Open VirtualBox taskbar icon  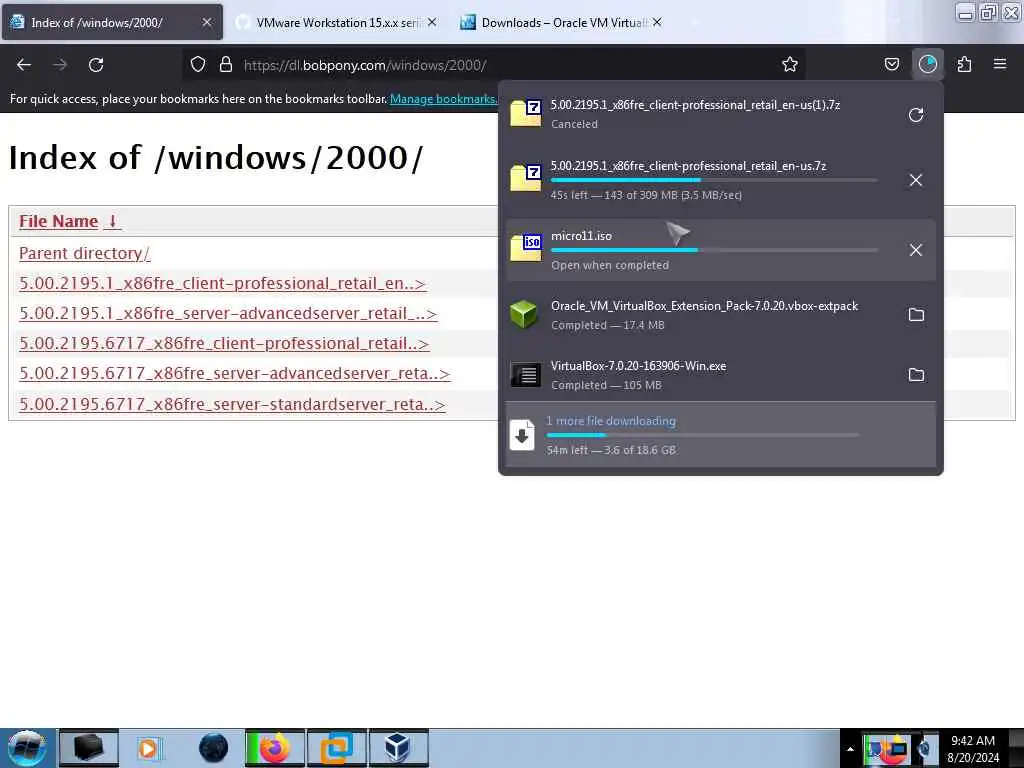click(398, 748)
